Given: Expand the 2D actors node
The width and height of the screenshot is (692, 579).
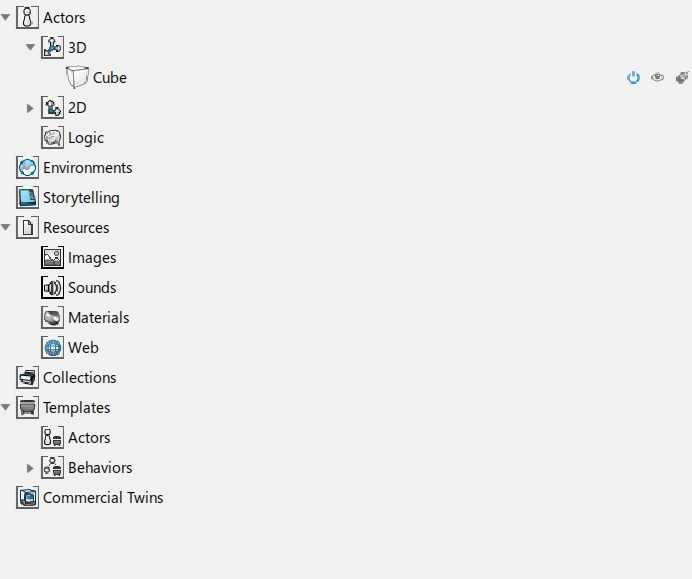Looking at the screenshot, I should click(x=30, y=108).
